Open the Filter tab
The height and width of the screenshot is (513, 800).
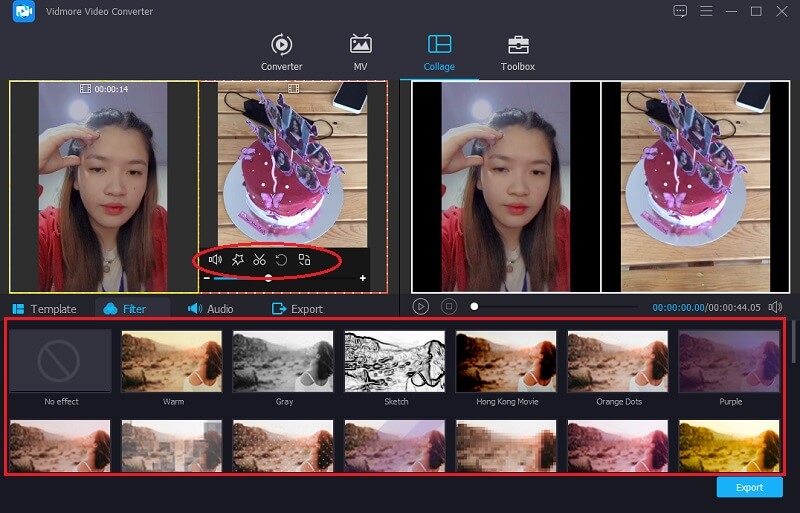pyautogui.click(x=124, y=309)
